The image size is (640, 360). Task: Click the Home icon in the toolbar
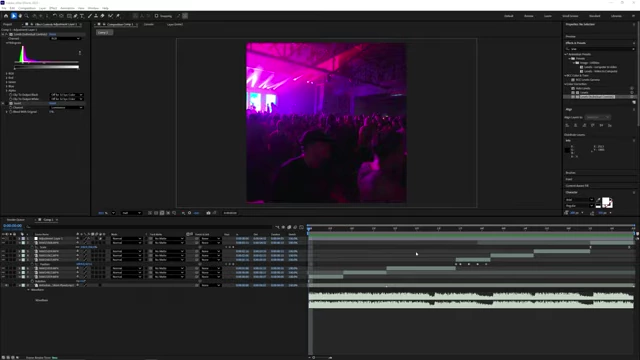tap(6, 16)
